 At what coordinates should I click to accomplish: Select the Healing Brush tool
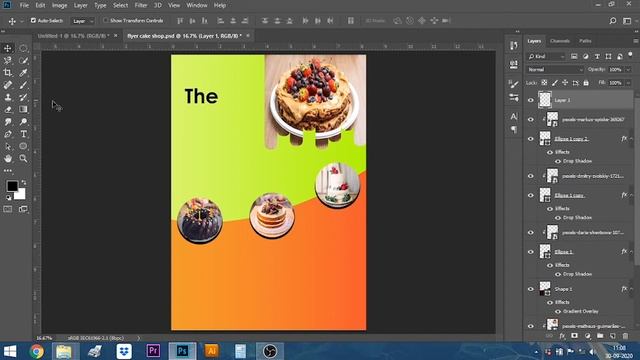click(8, 85)
